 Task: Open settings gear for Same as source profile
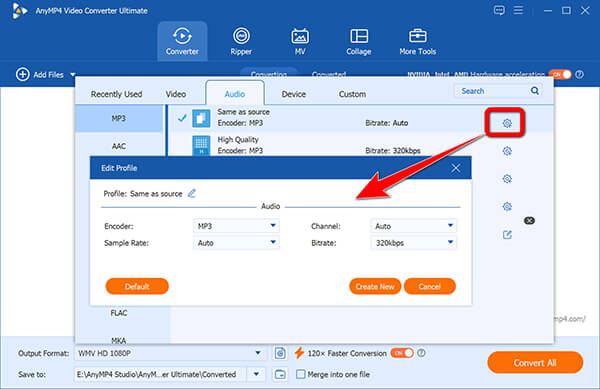tap(507, 123)
